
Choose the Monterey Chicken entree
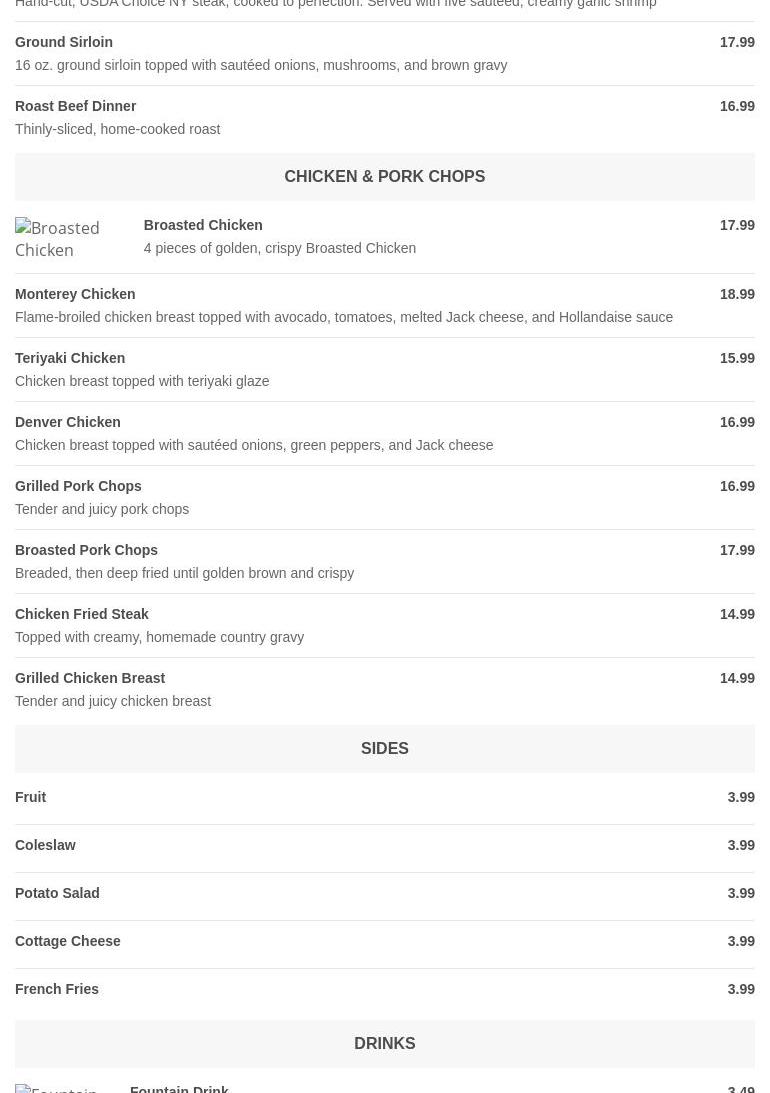75,295
